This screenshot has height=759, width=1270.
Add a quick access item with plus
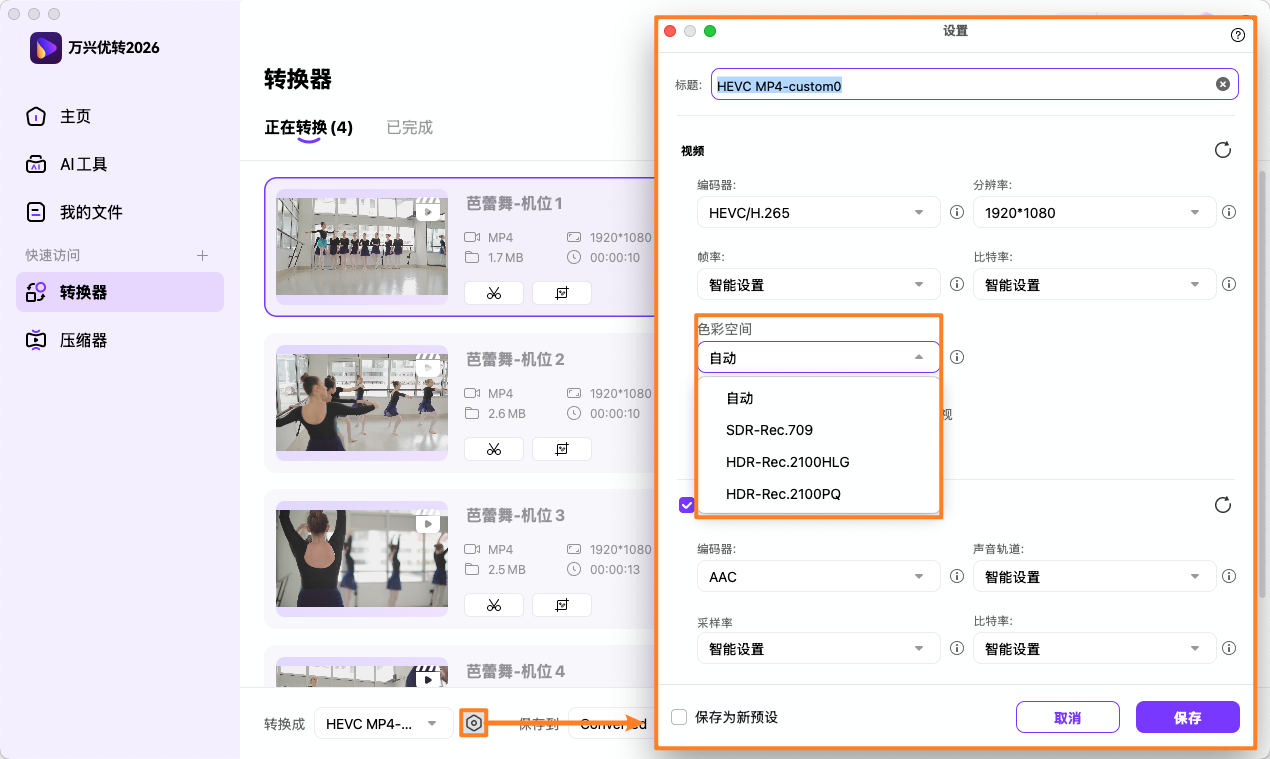click(202, 255)
